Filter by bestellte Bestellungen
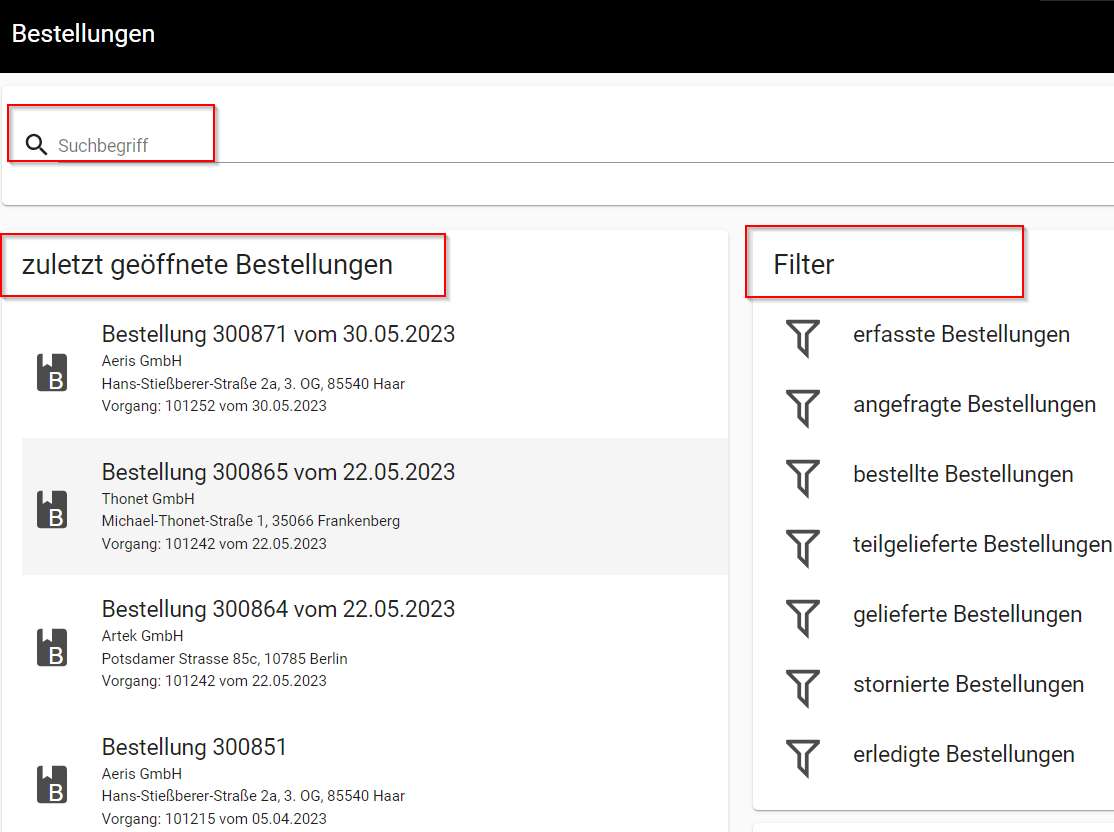 963,474
